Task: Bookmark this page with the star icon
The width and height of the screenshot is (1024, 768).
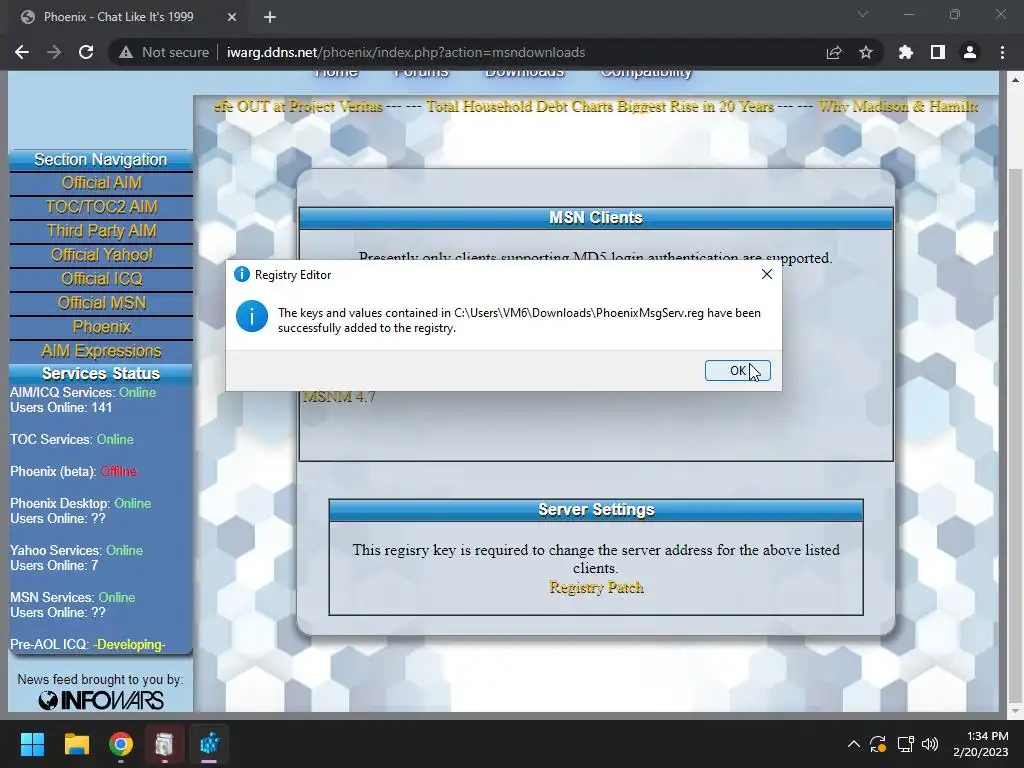Action: [x=866, y=52]
